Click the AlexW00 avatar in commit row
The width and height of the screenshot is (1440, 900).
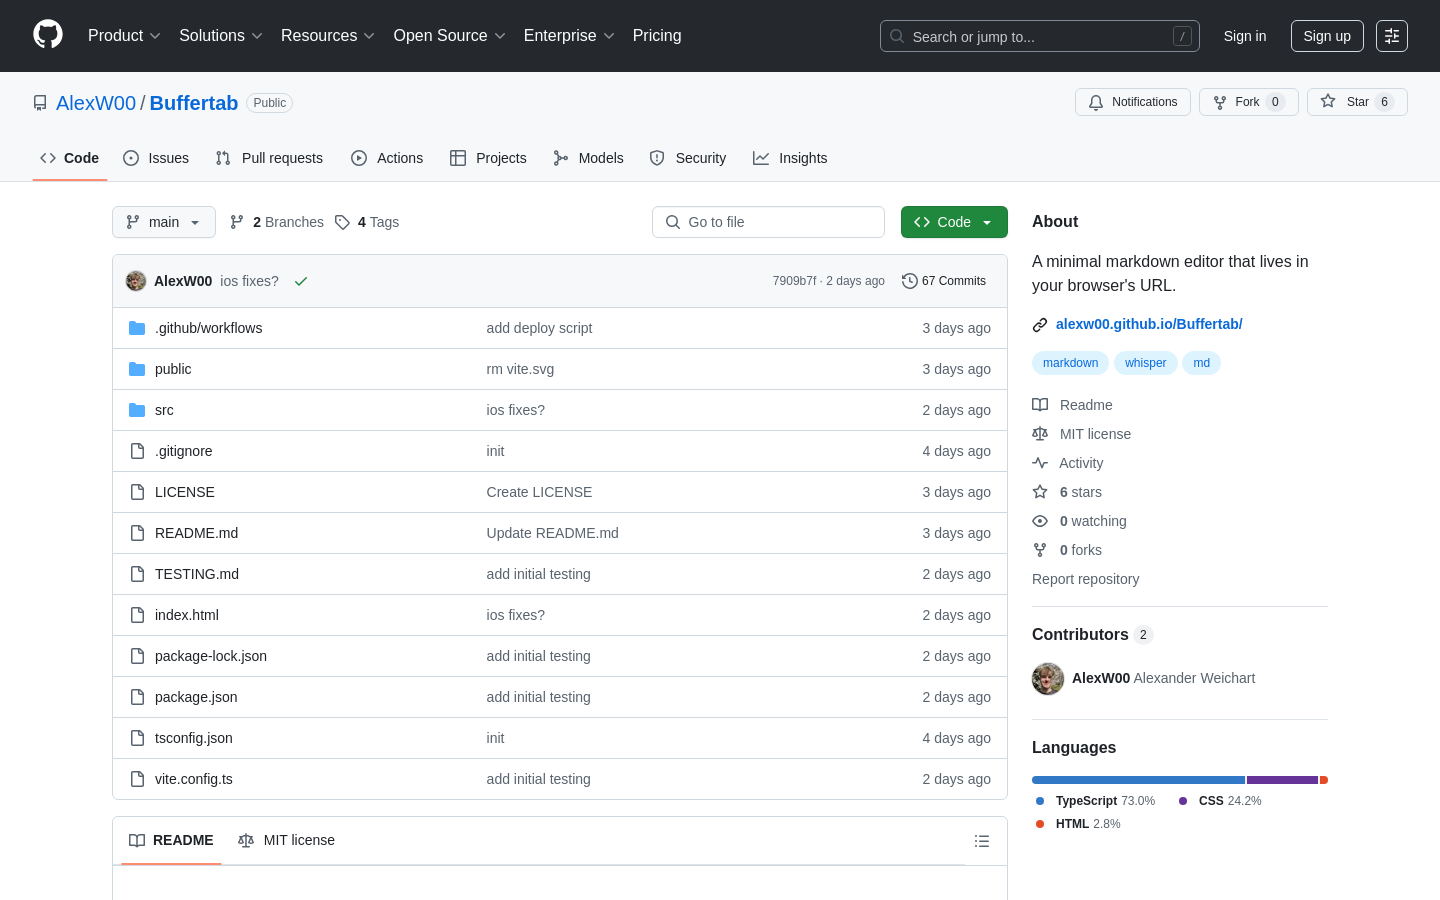click(136, 281)
